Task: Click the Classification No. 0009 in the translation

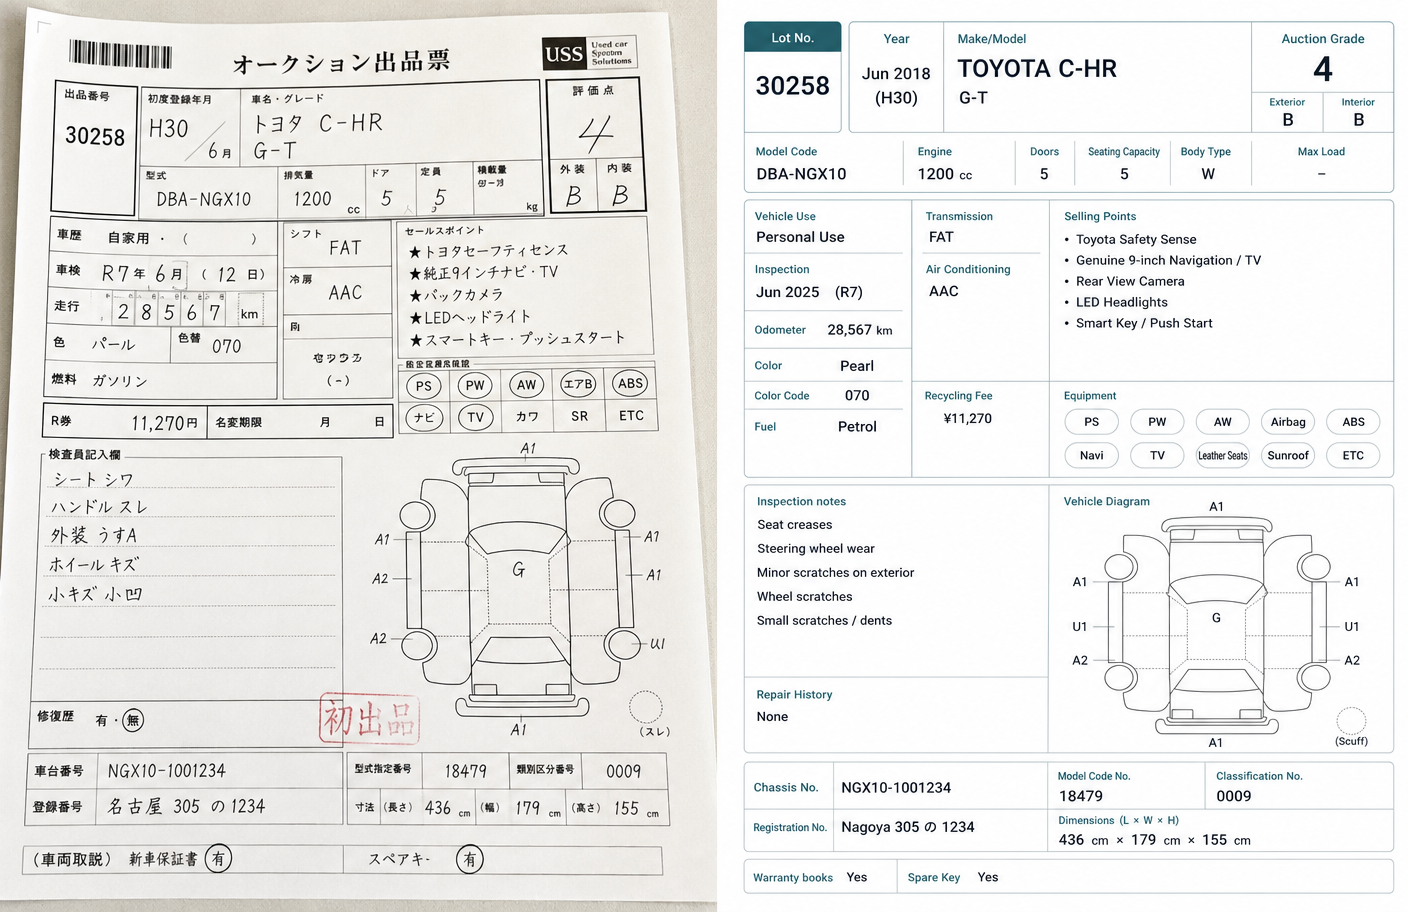Action: 1234,796
